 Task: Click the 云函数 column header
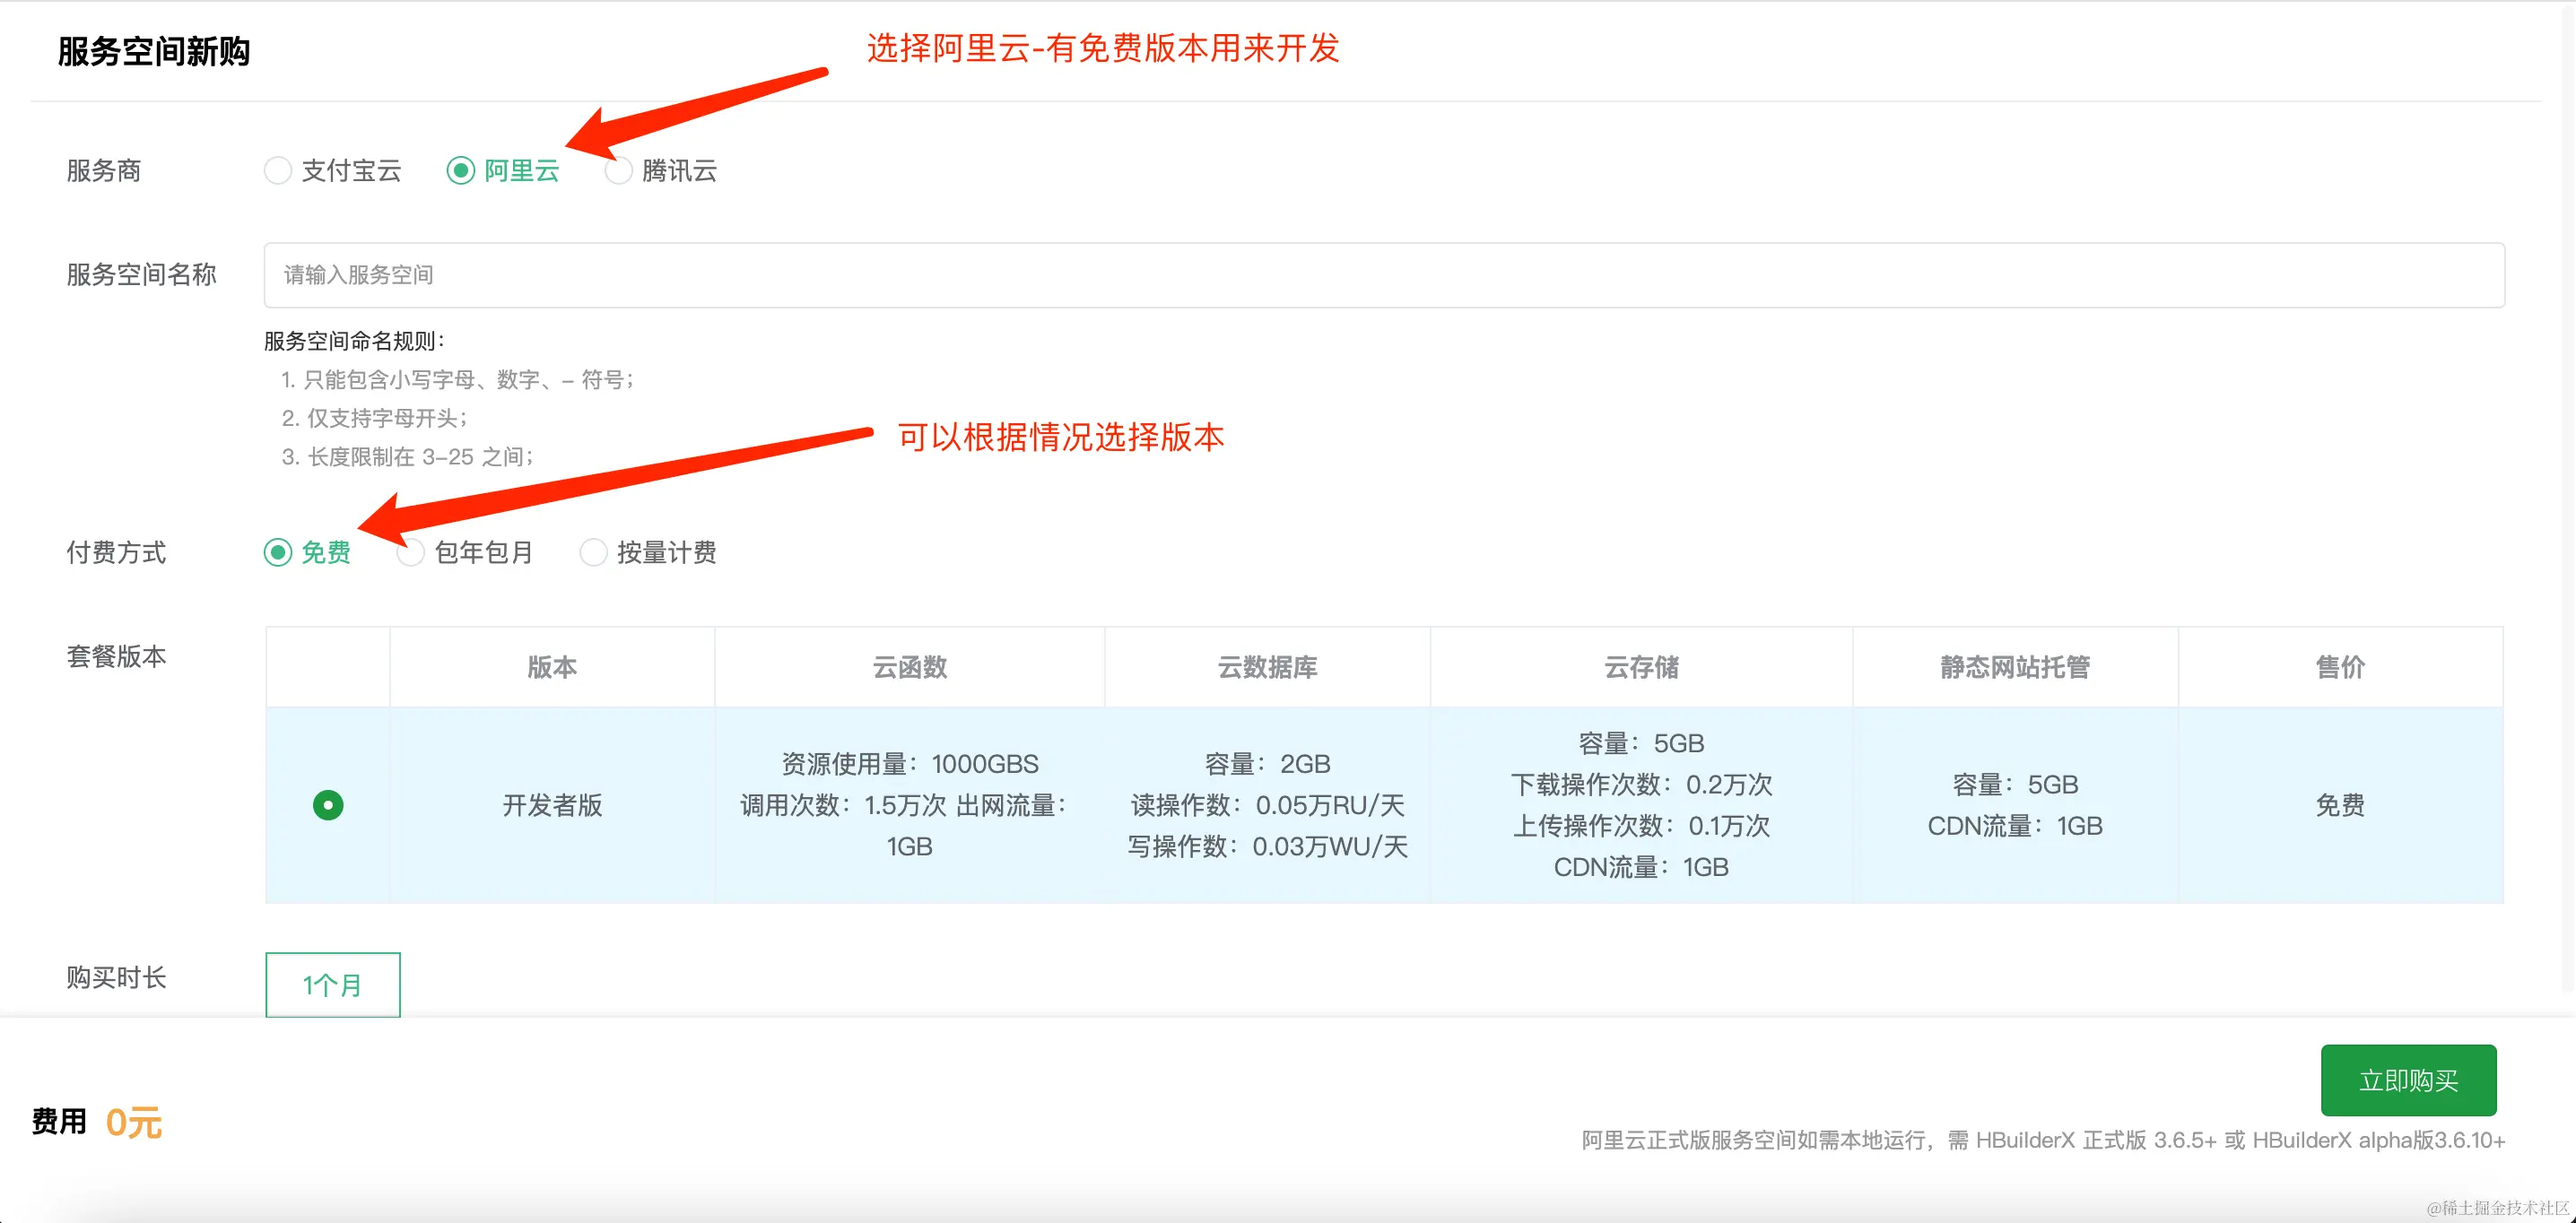coord(908,667)
